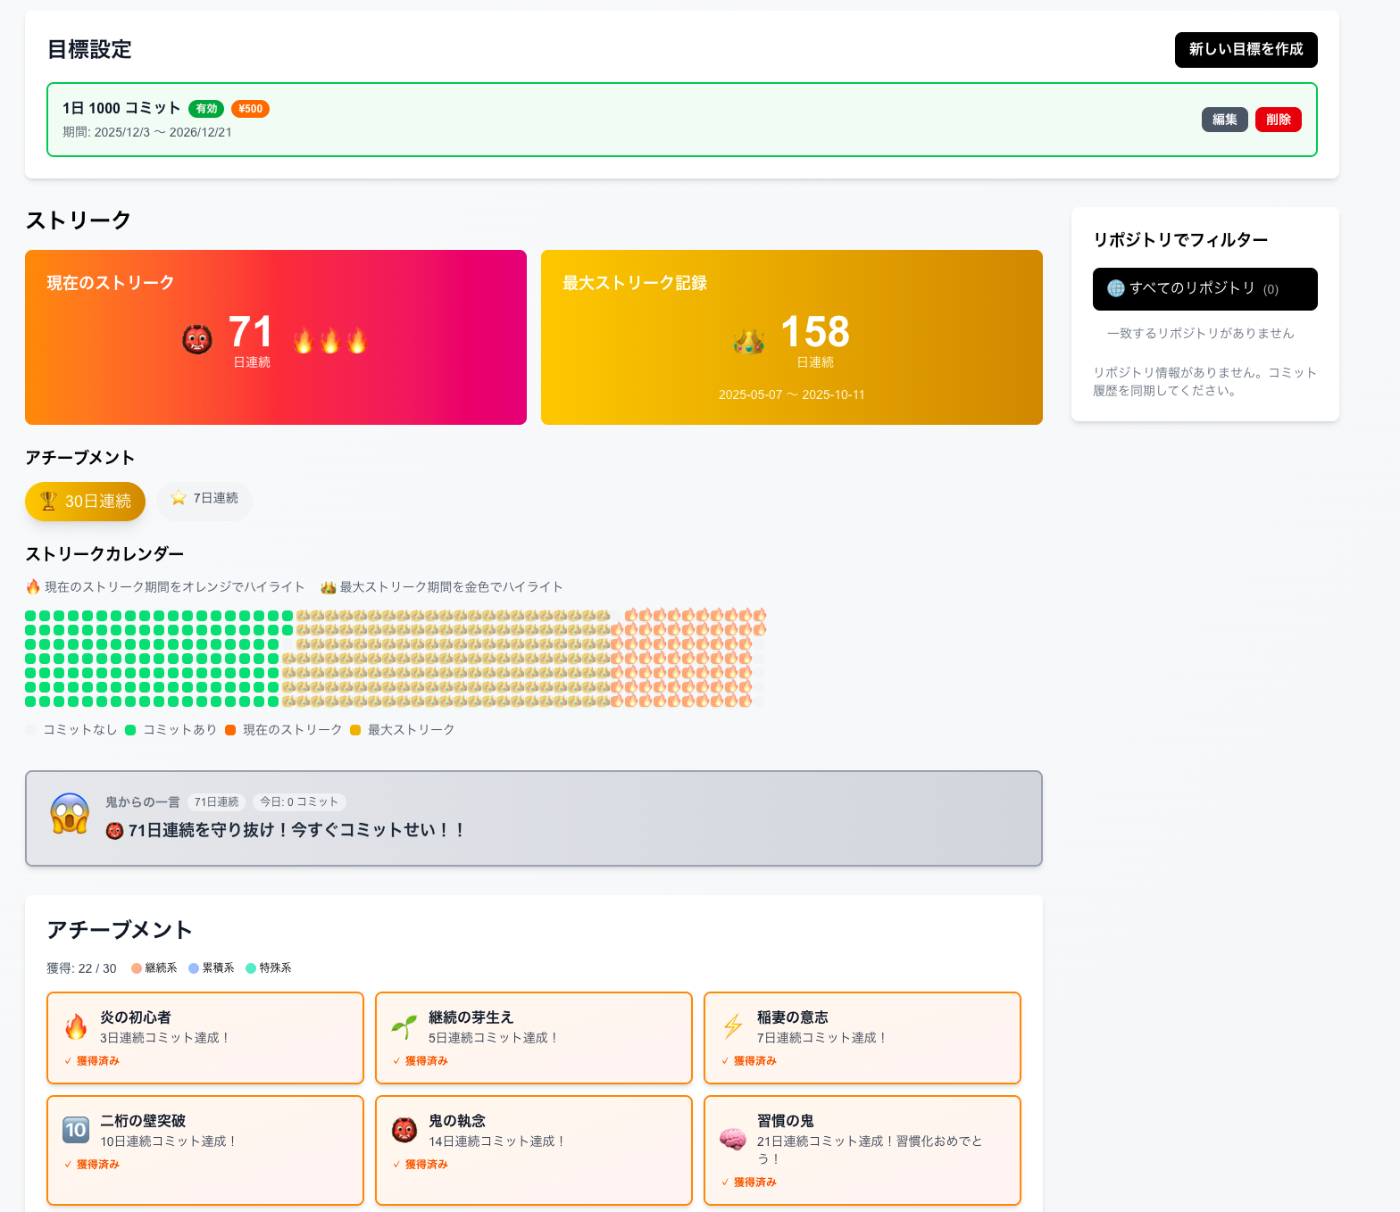Click the brain icon on the 習慣の鬼 achievement
This screenshot has width=1400, height=1212.
click(733, 1139)
